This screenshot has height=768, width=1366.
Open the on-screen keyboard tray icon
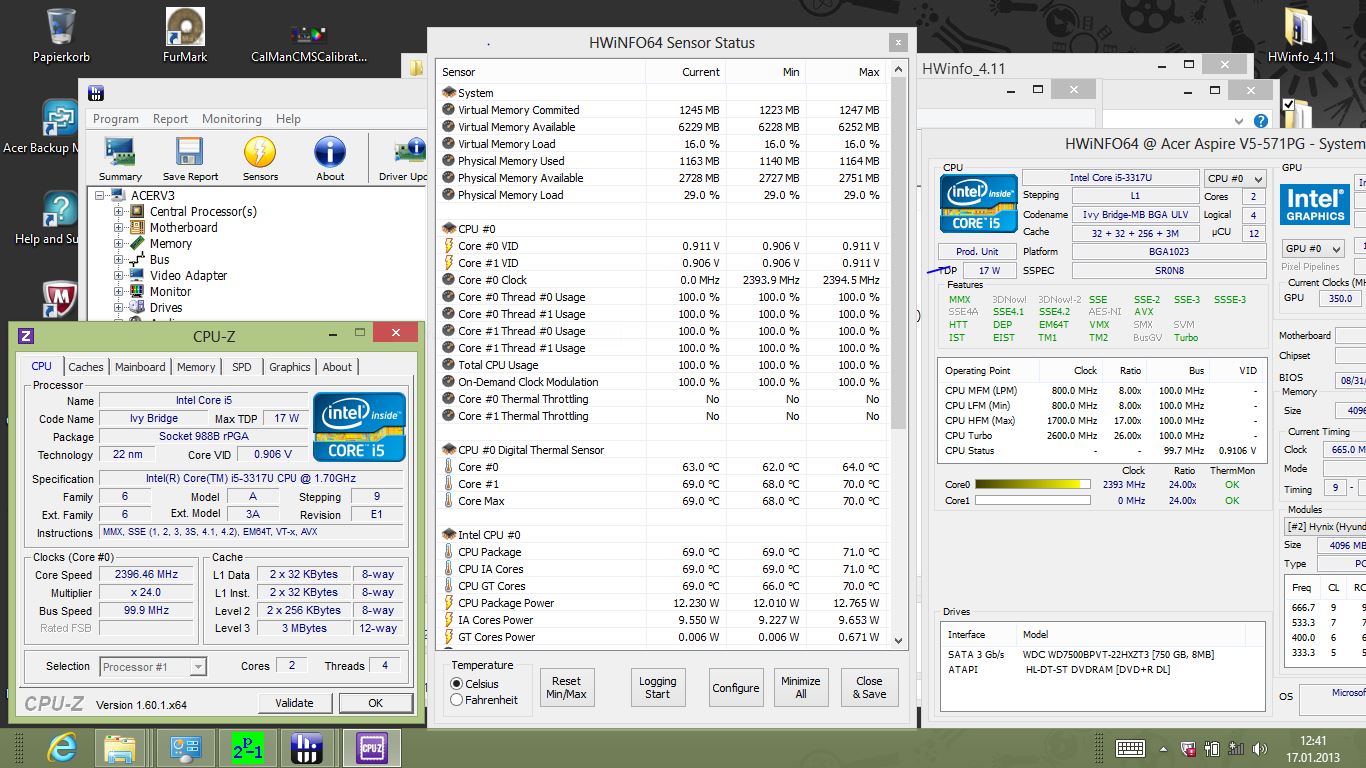1130,748
